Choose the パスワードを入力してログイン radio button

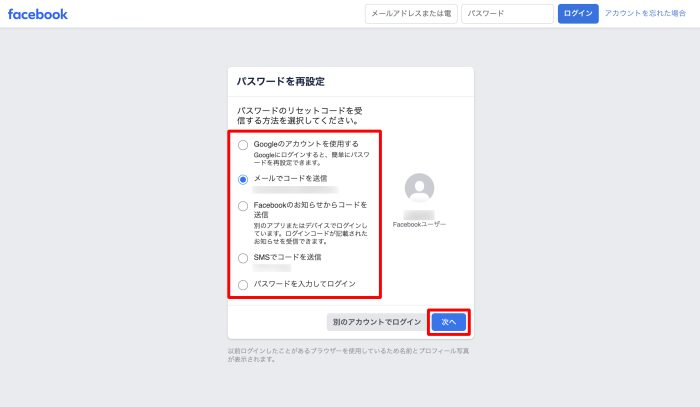pyautogui.click(x=243, y=284)
